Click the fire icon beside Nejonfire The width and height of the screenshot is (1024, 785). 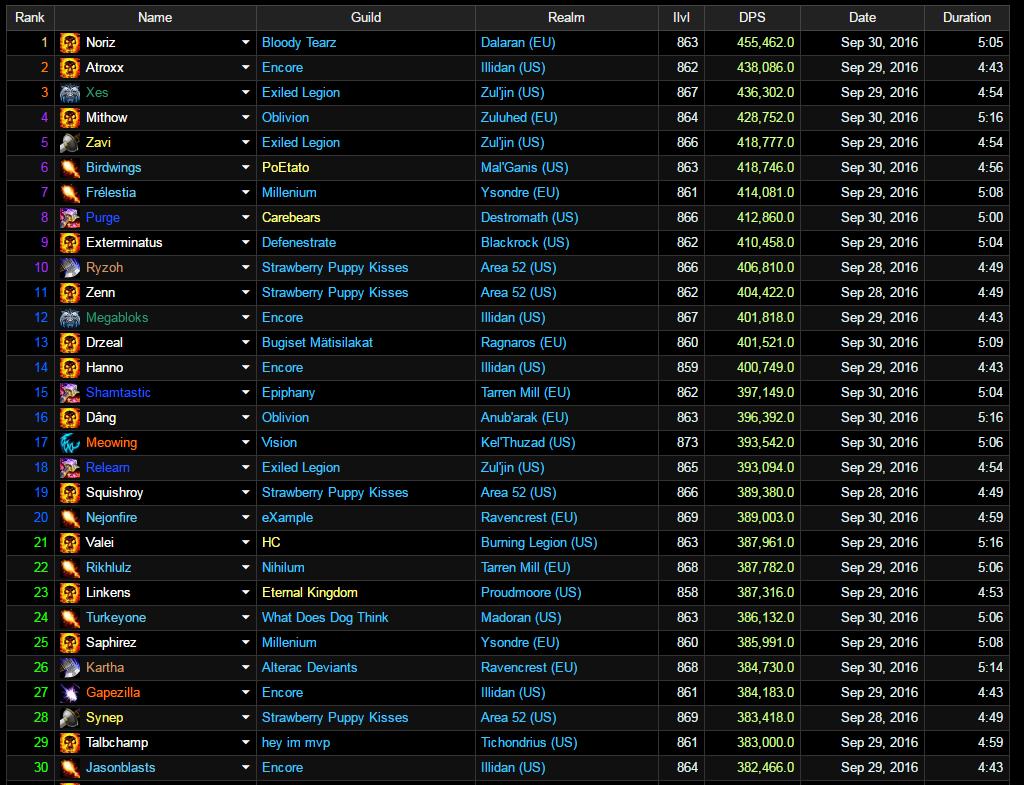[70, 518]
